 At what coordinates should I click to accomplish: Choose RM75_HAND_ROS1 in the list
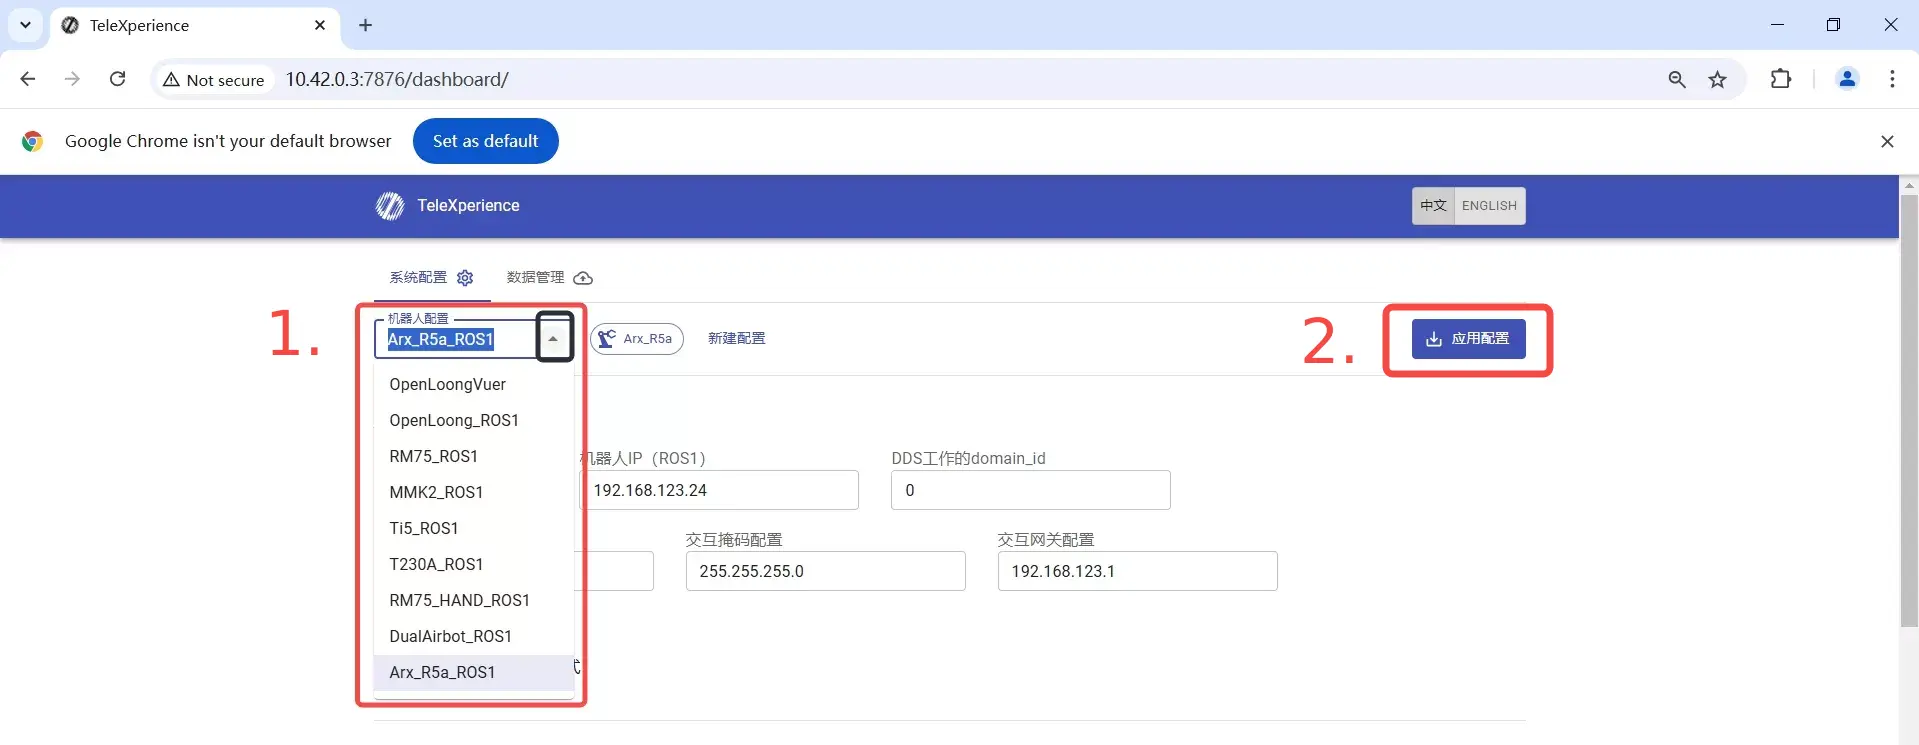(459, 601)
